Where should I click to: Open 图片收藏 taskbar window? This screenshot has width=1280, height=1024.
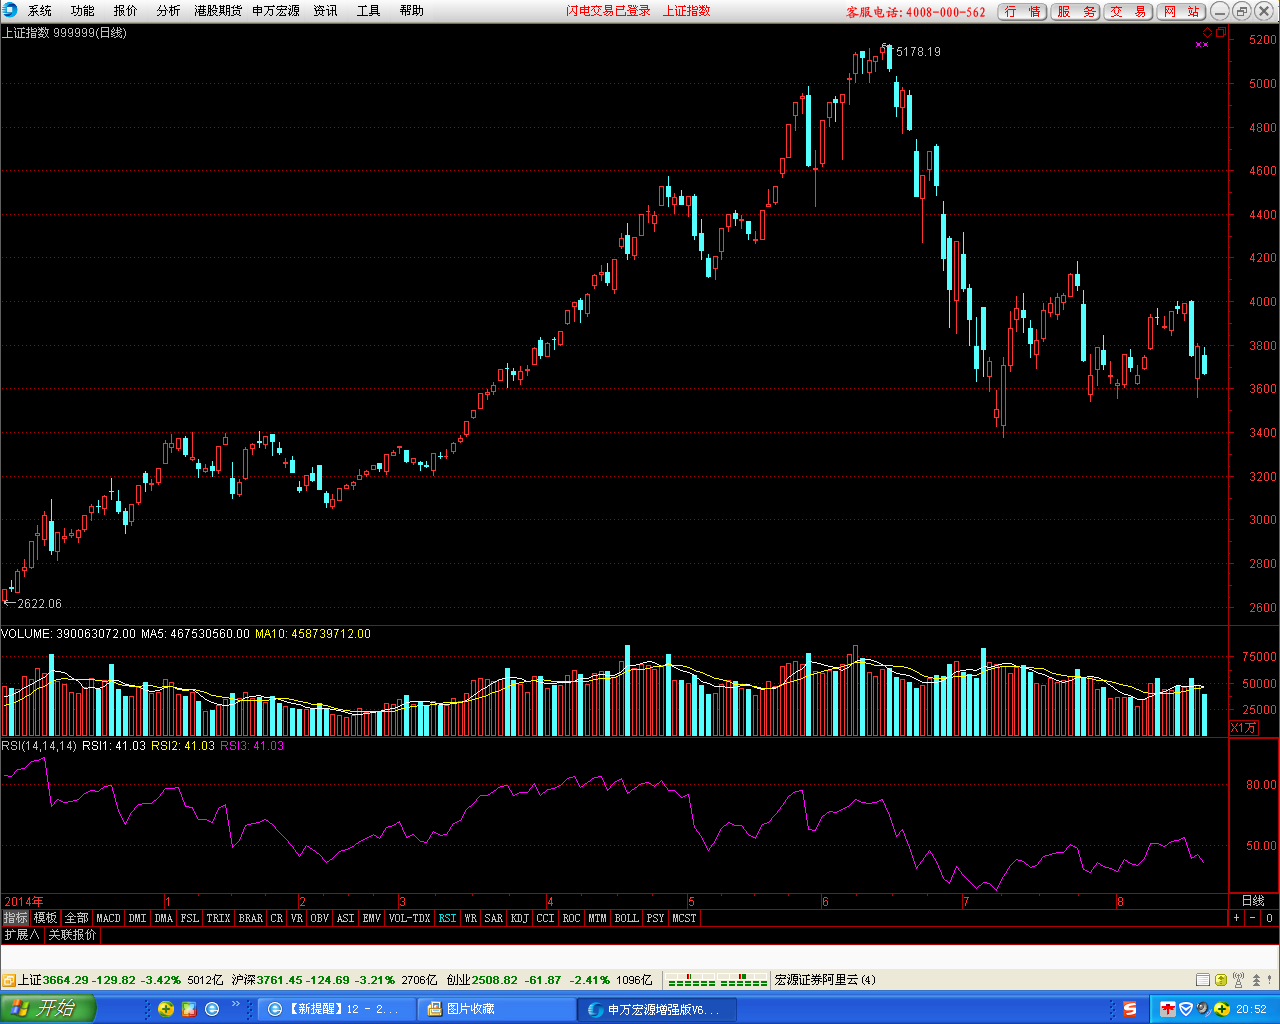pyautogui.click(x=496, y=1009)
